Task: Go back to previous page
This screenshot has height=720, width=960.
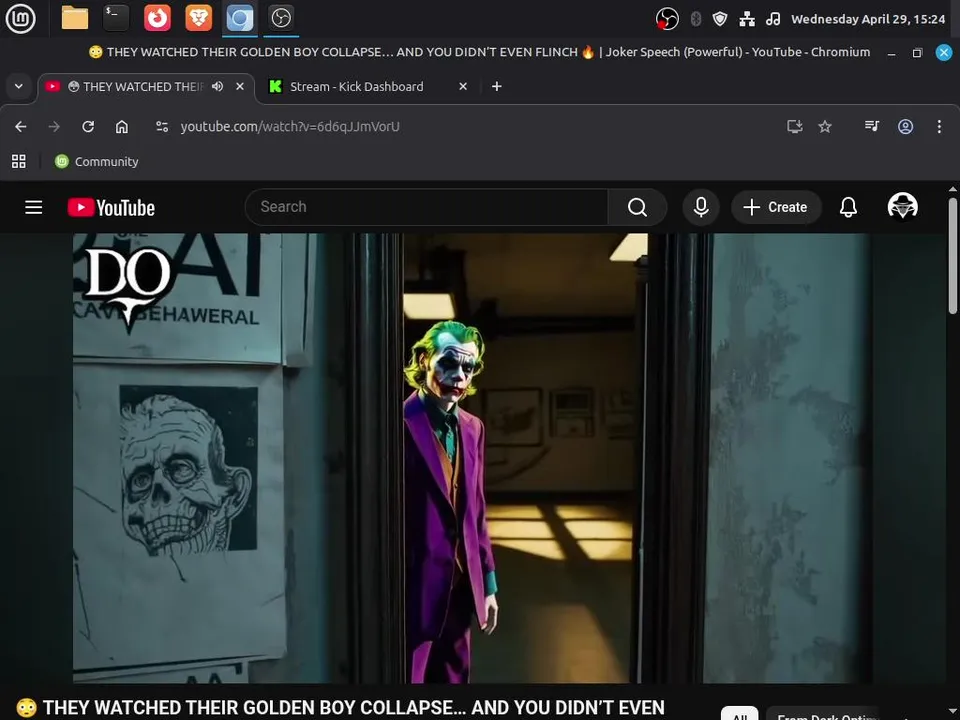Action: point(21,127)
